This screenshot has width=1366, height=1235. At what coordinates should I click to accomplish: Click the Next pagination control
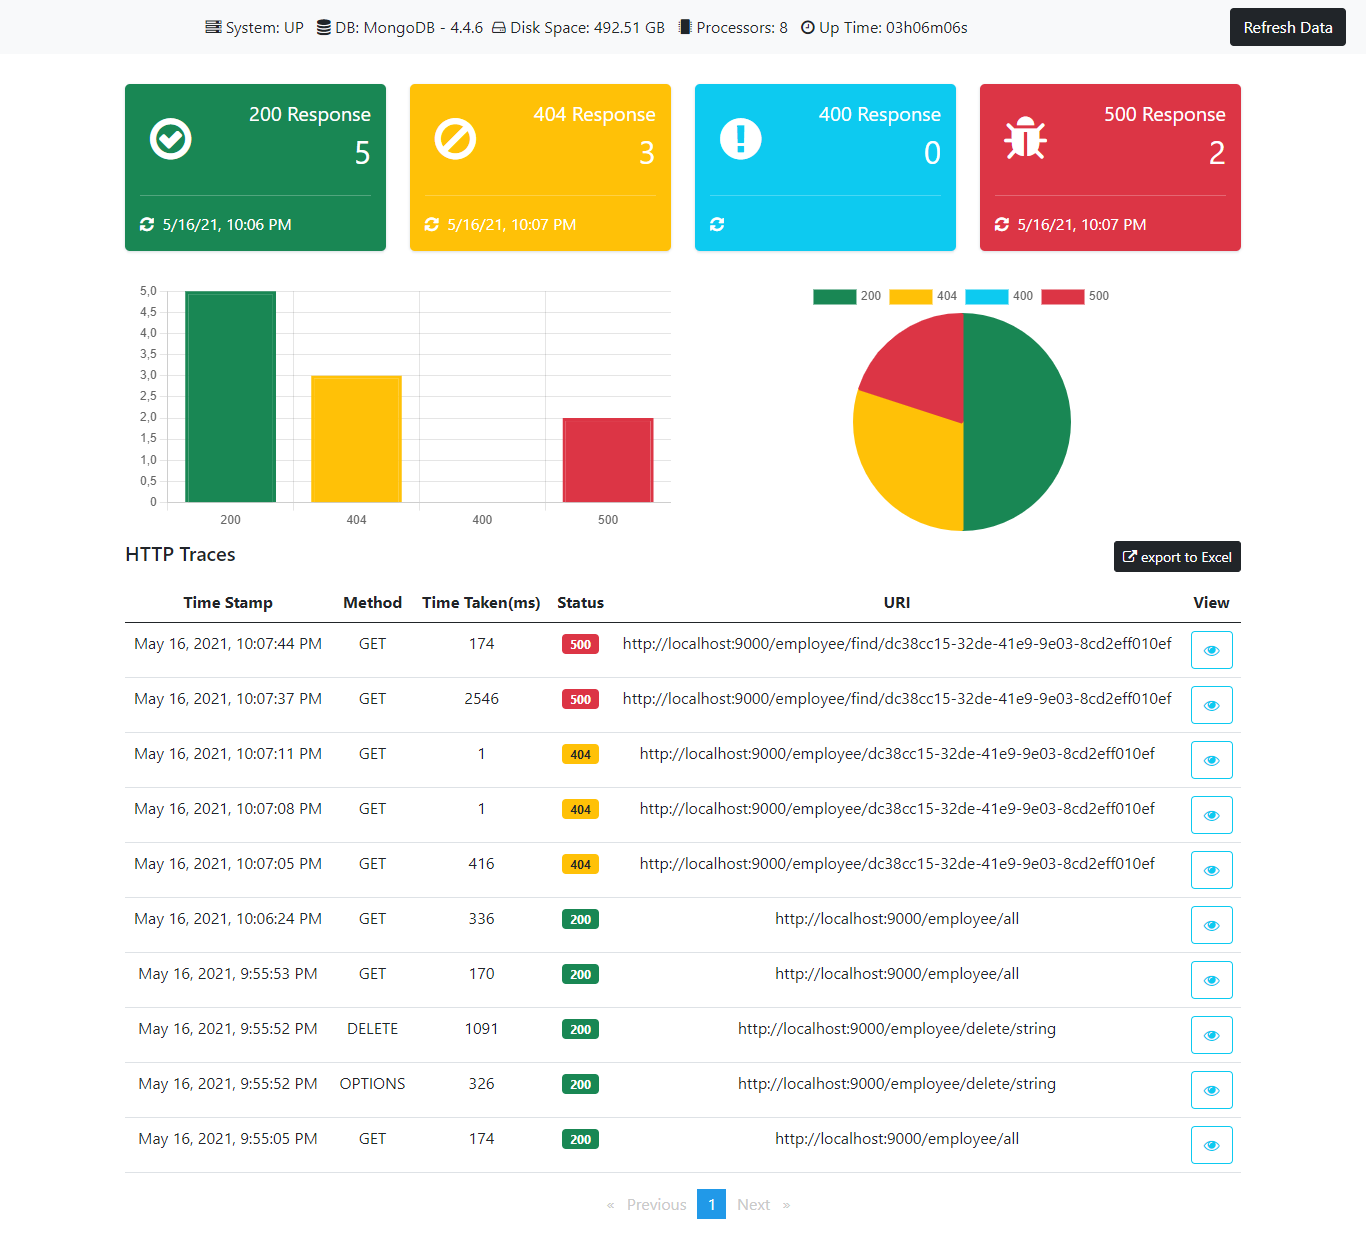(753, 1204)
